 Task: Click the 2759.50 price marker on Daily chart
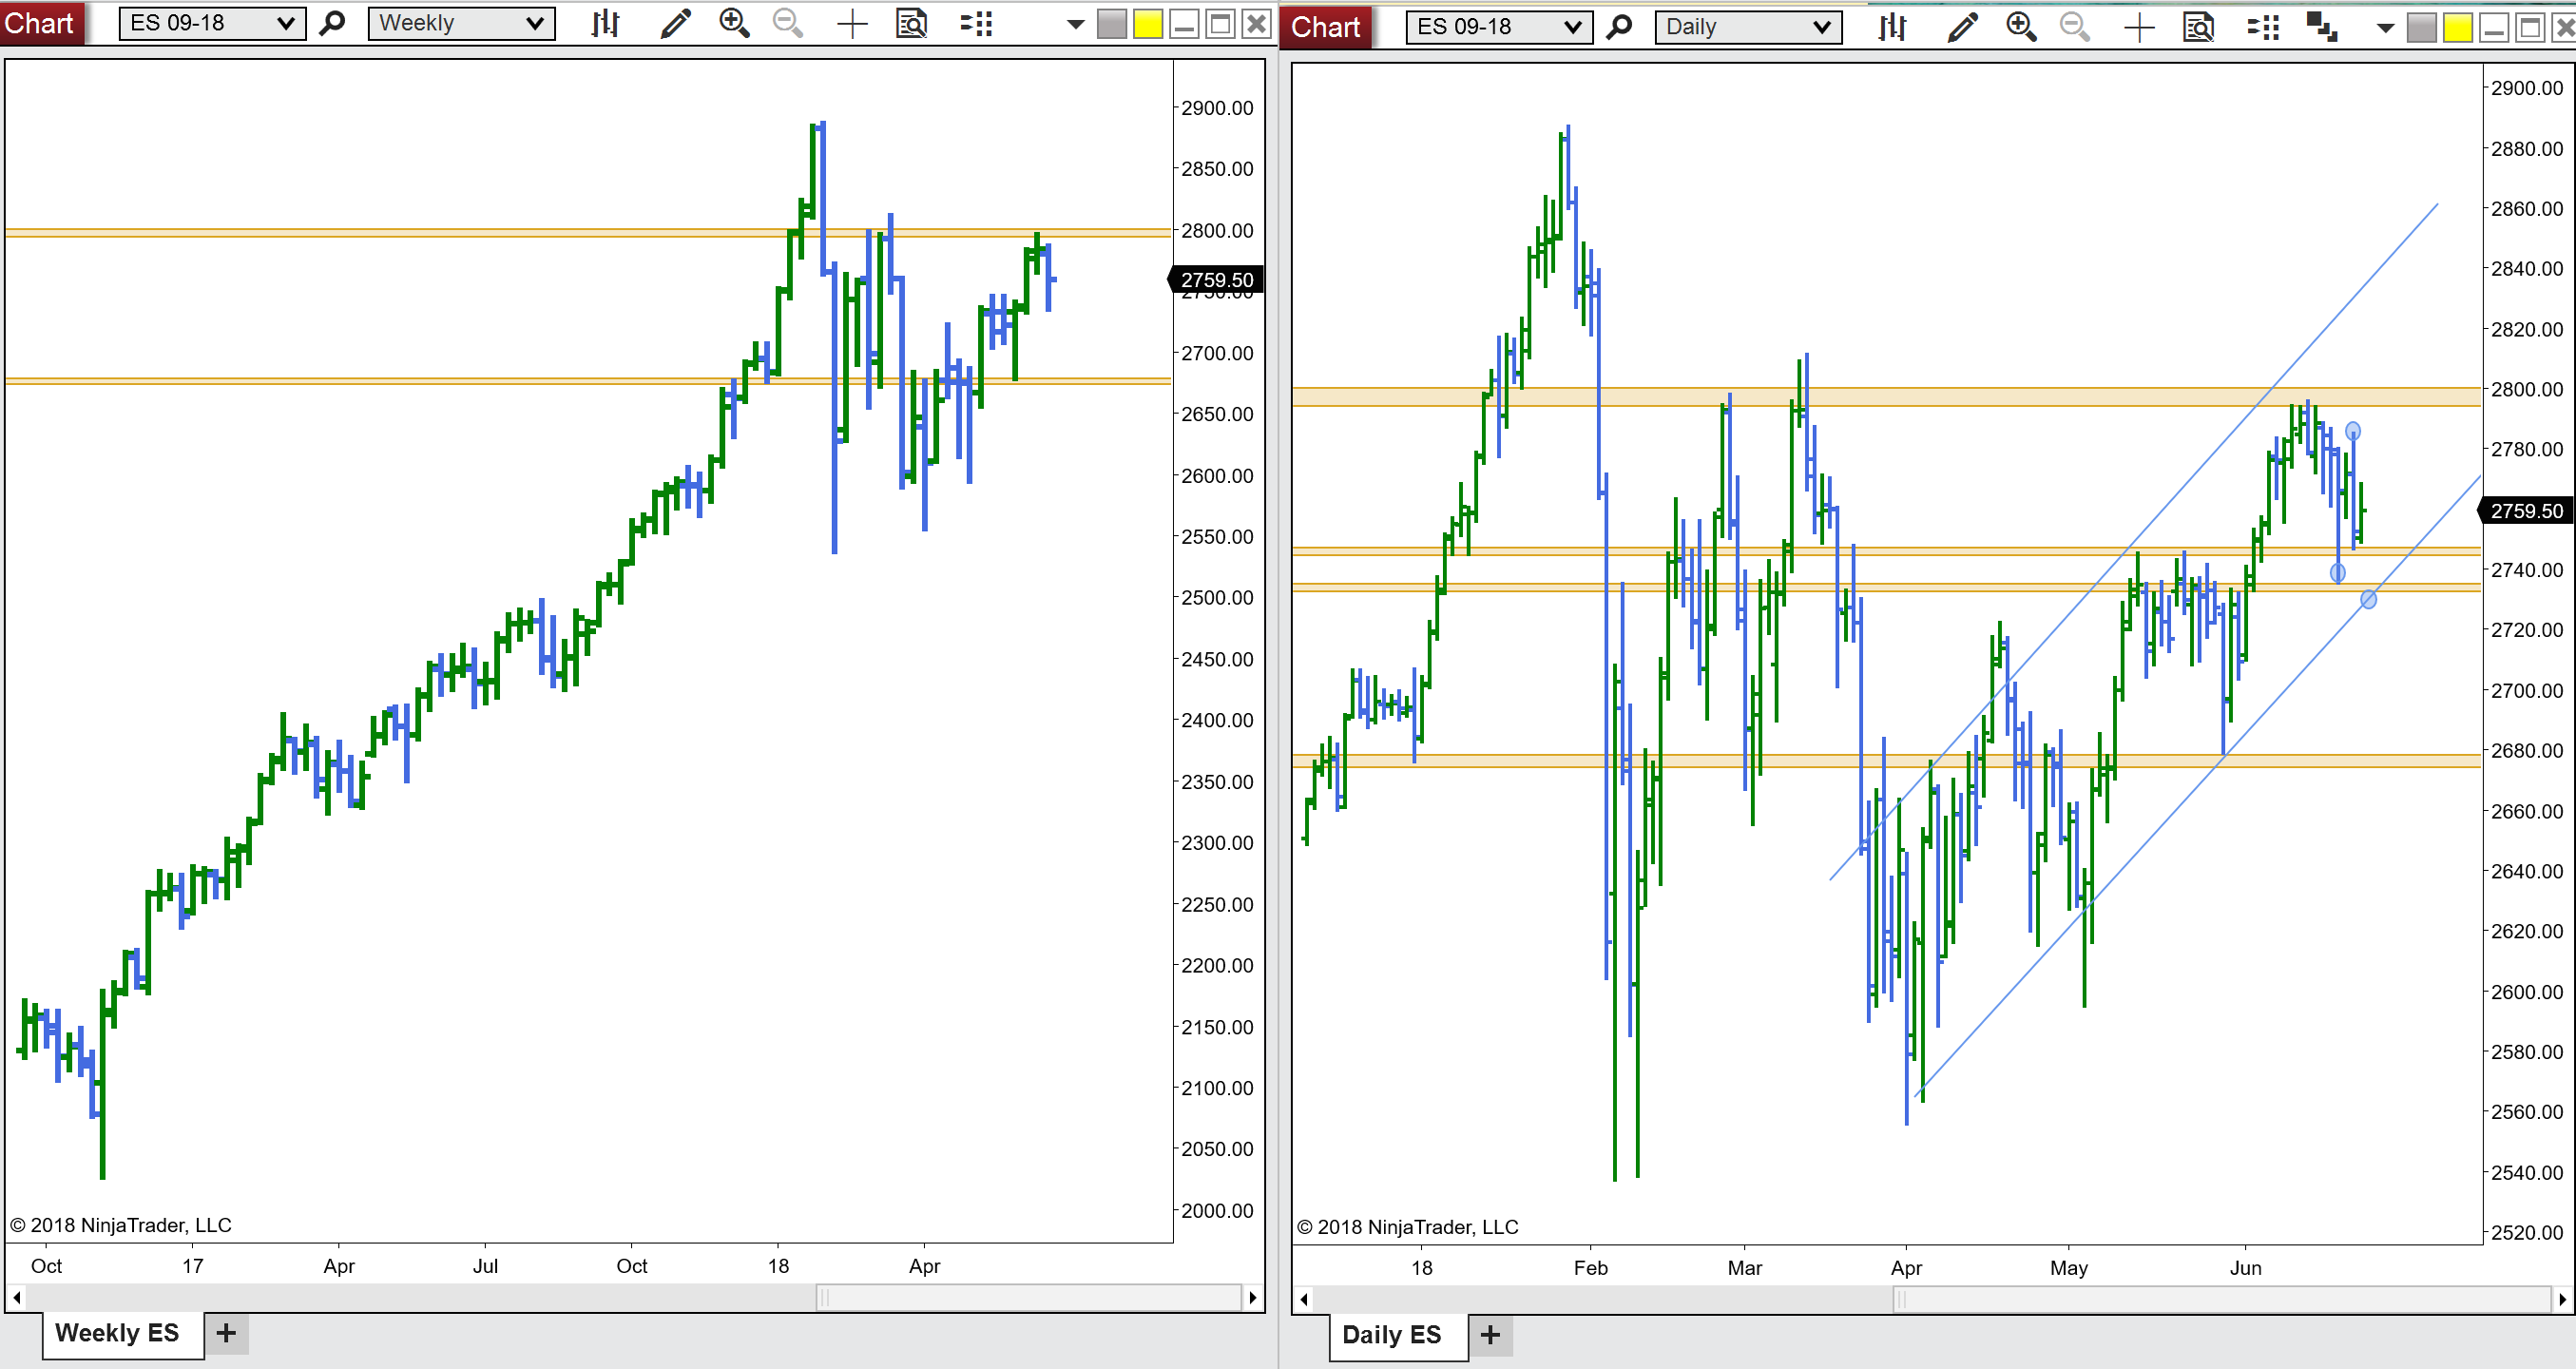2526,511
